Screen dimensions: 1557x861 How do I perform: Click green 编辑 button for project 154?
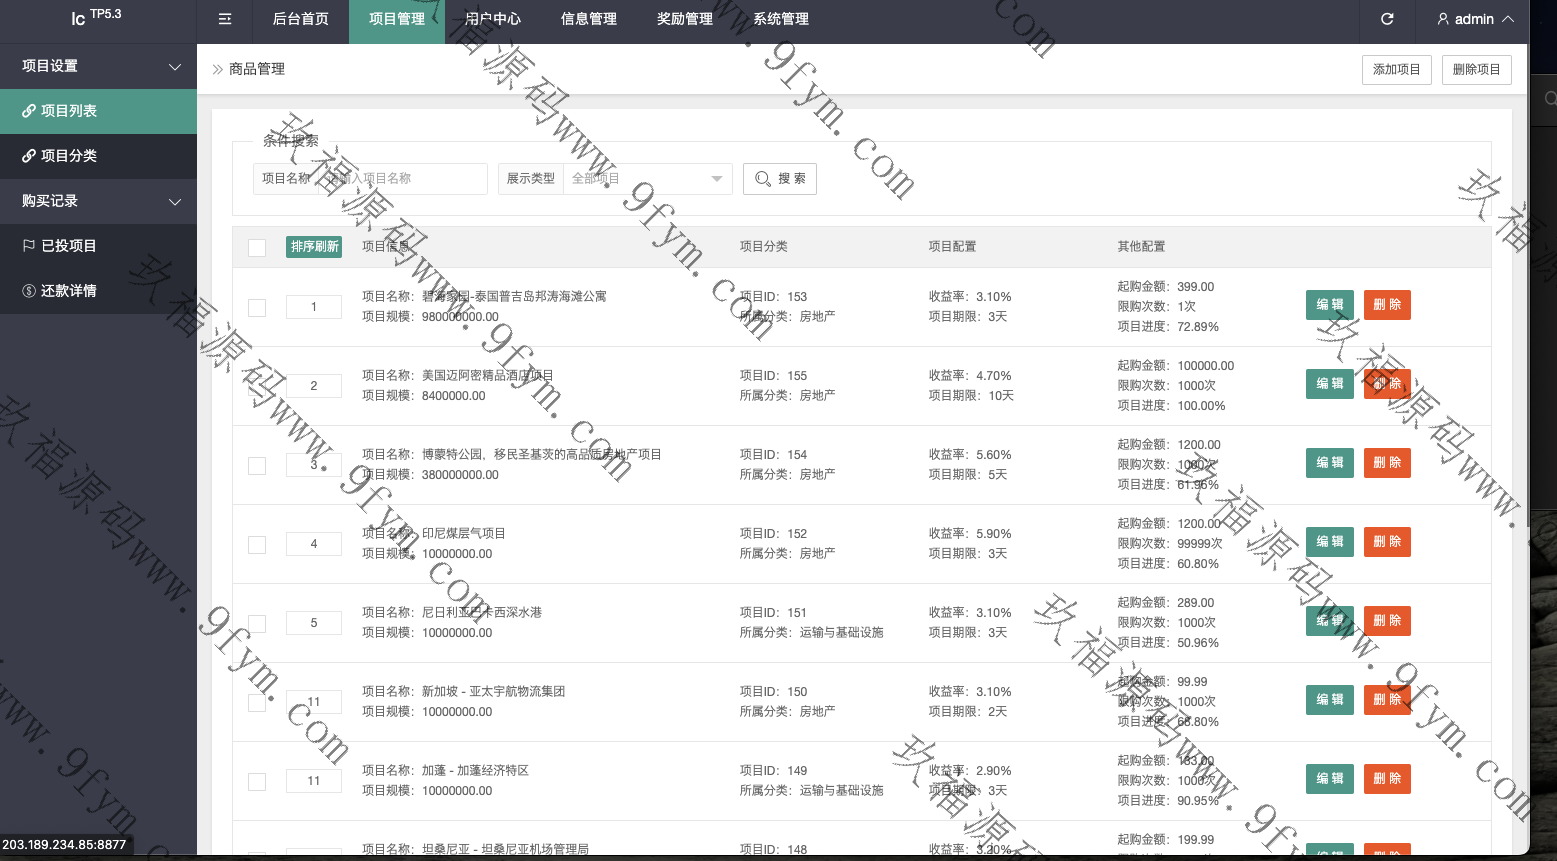click(1329, 463)
